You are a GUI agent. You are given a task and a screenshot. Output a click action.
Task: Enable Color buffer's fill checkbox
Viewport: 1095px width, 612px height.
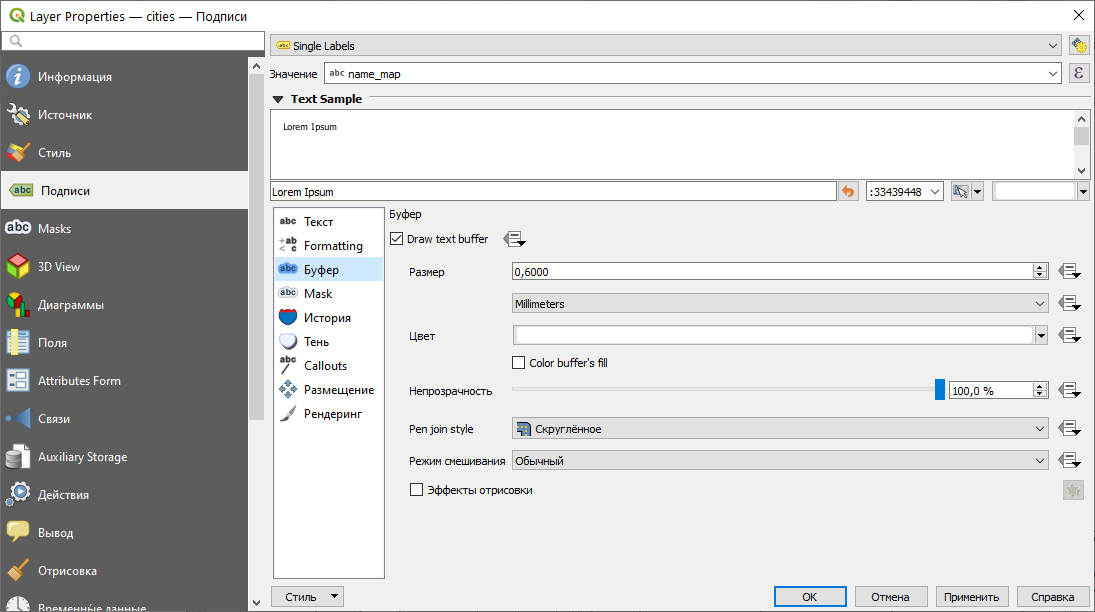(519, 363)
